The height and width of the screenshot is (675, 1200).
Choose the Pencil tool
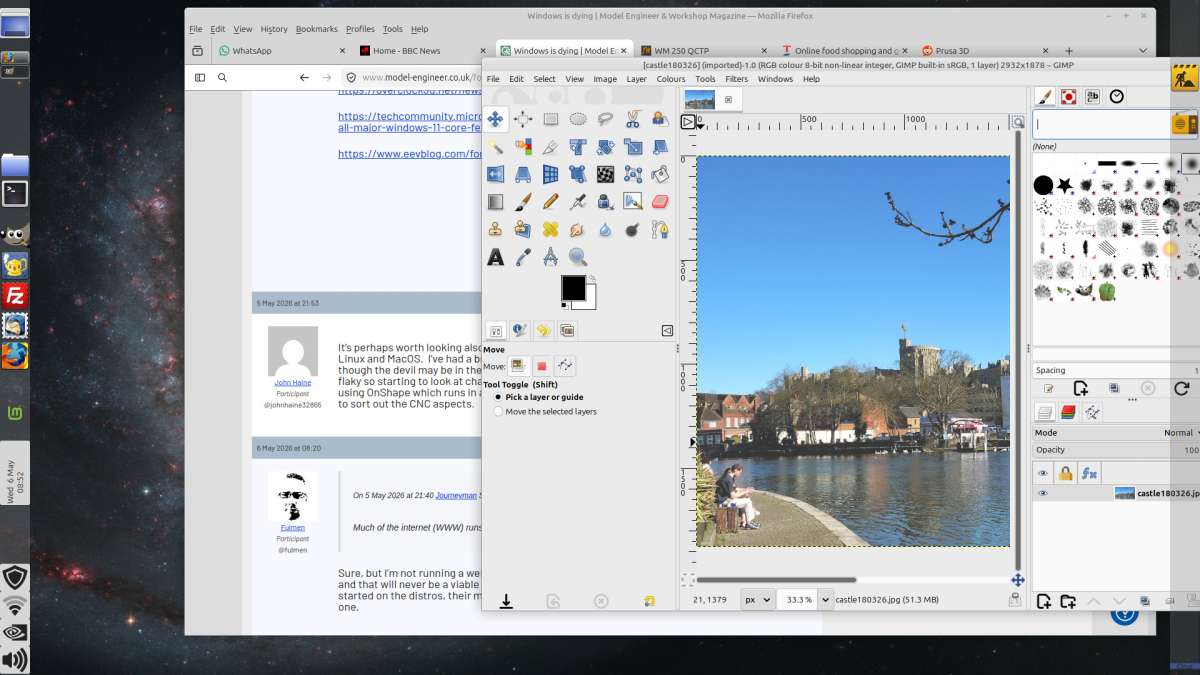(550, 202)
